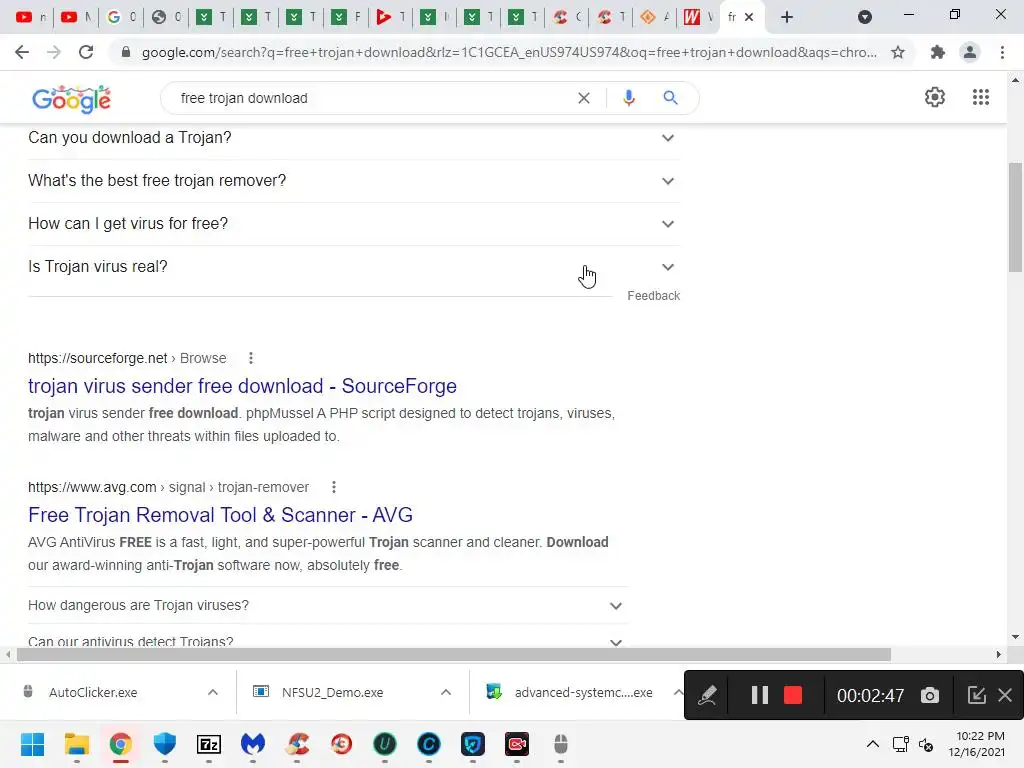Click the address bar URL
Image resolution: width=1024 pixels, height=768 pixels.
[x=509, y=52]
